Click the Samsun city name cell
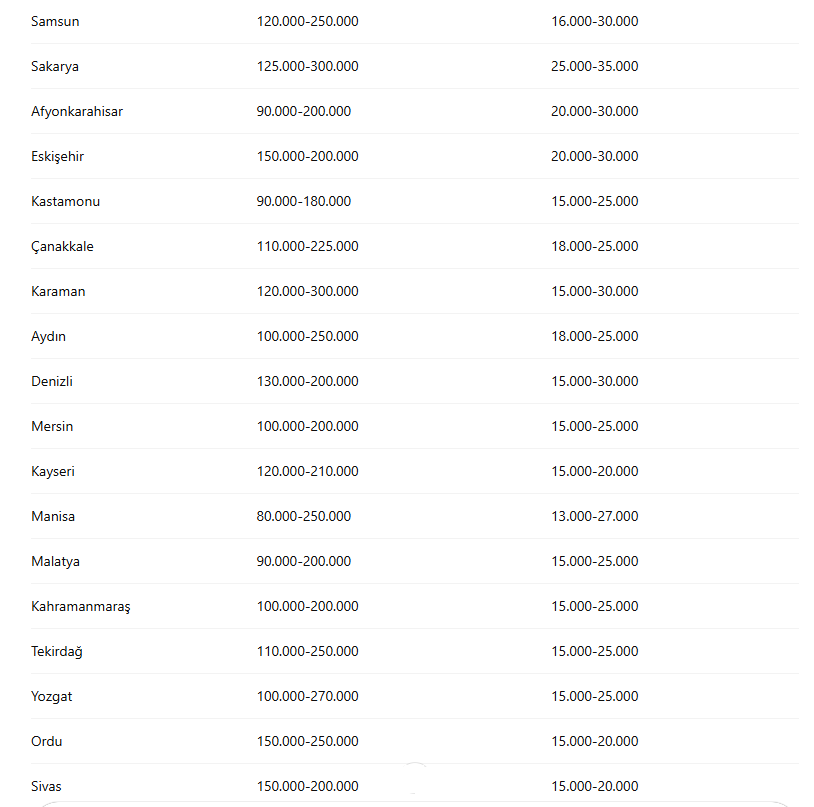Viewport: 814px width, 807px height. tap(55, 21)
